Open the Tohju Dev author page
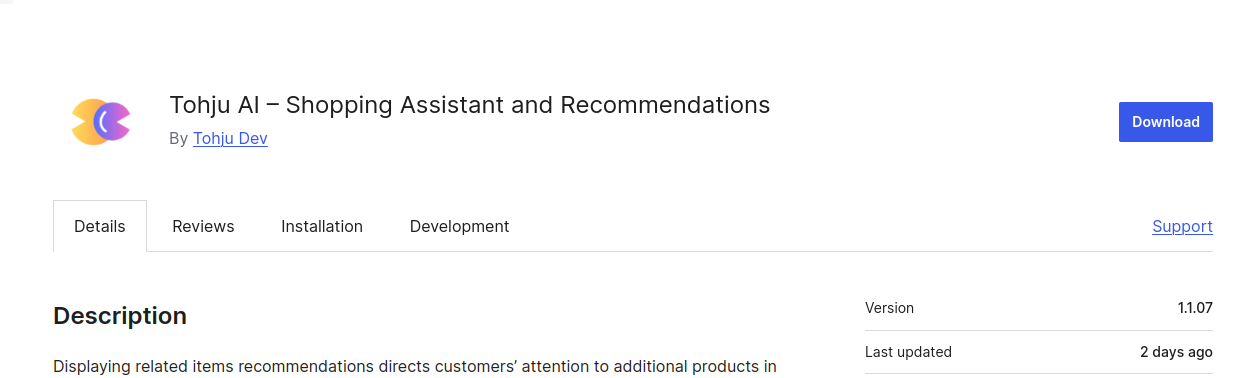 coord(230,139)
